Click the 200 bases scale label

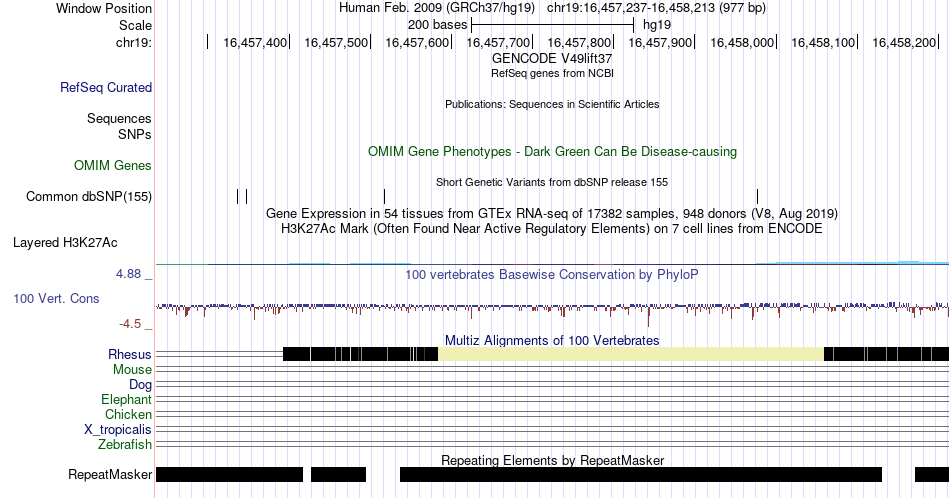coord(437,25)
